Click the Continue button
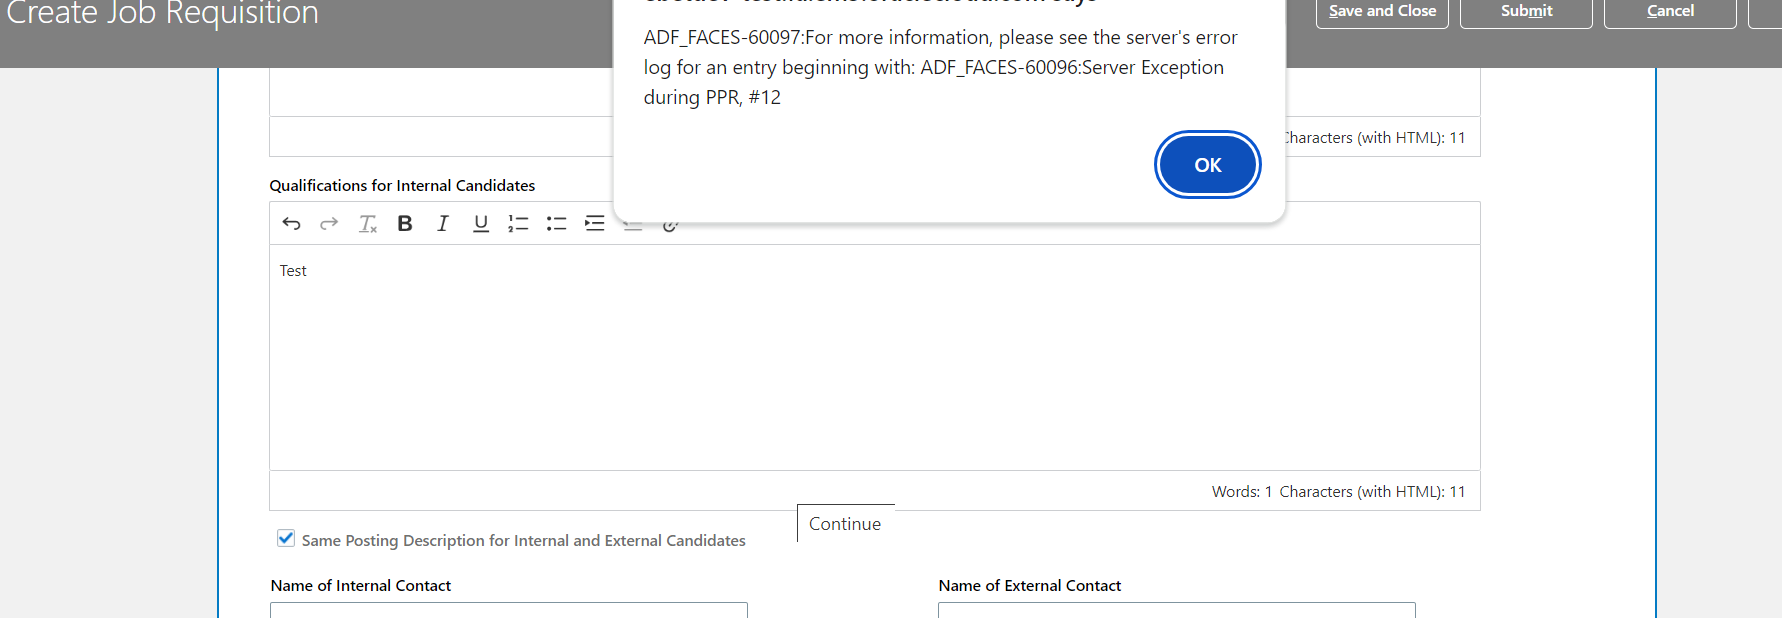The width and height of the screenshot is (1782, 618). click(845, 523)
